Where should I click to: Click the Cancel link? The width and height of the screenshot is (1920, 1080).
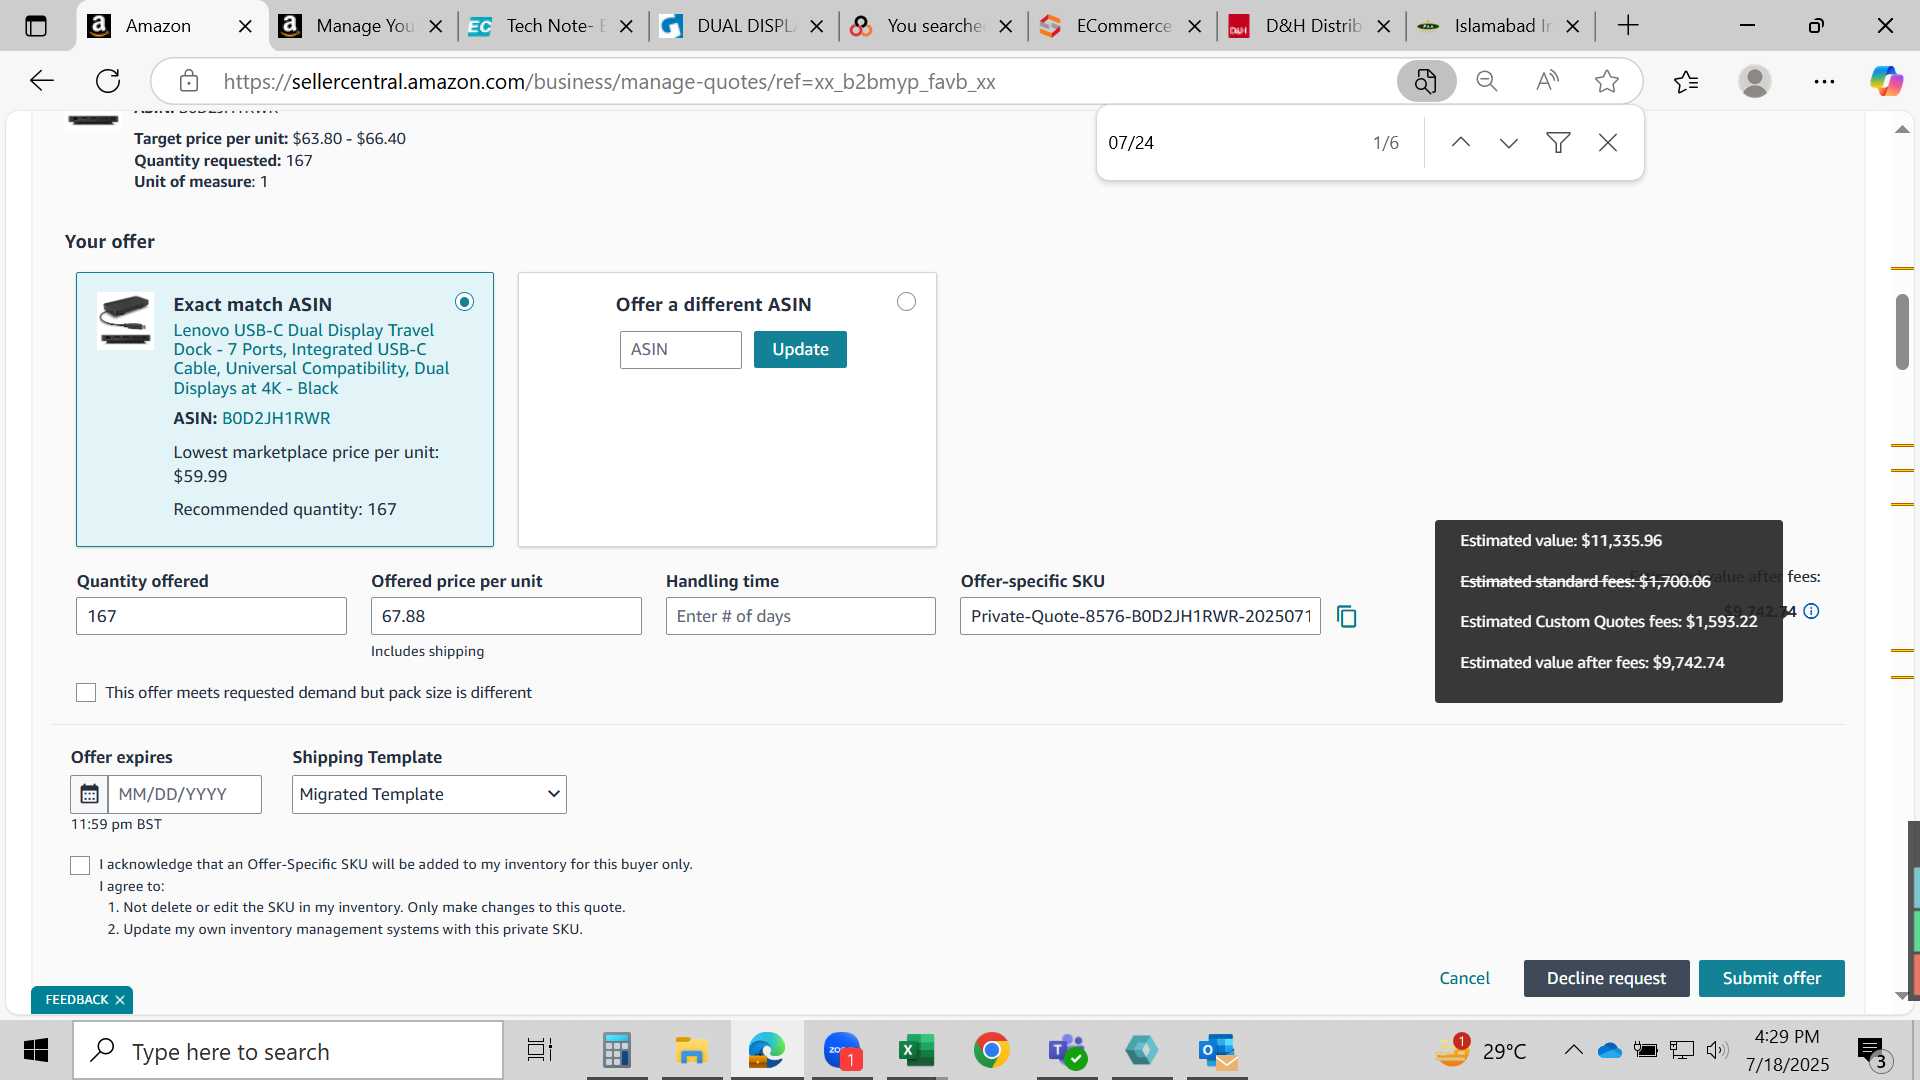point(1464,979)
